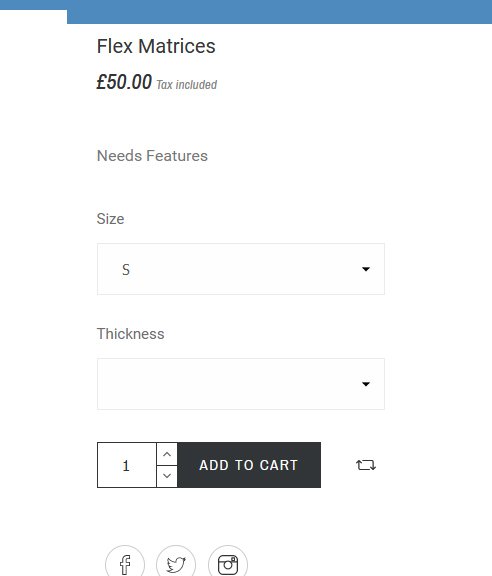The width and height of the screenshot is (492, 576).
Task: Share product on Twitter
Action: pyautogui.click(x=176, y=563)
